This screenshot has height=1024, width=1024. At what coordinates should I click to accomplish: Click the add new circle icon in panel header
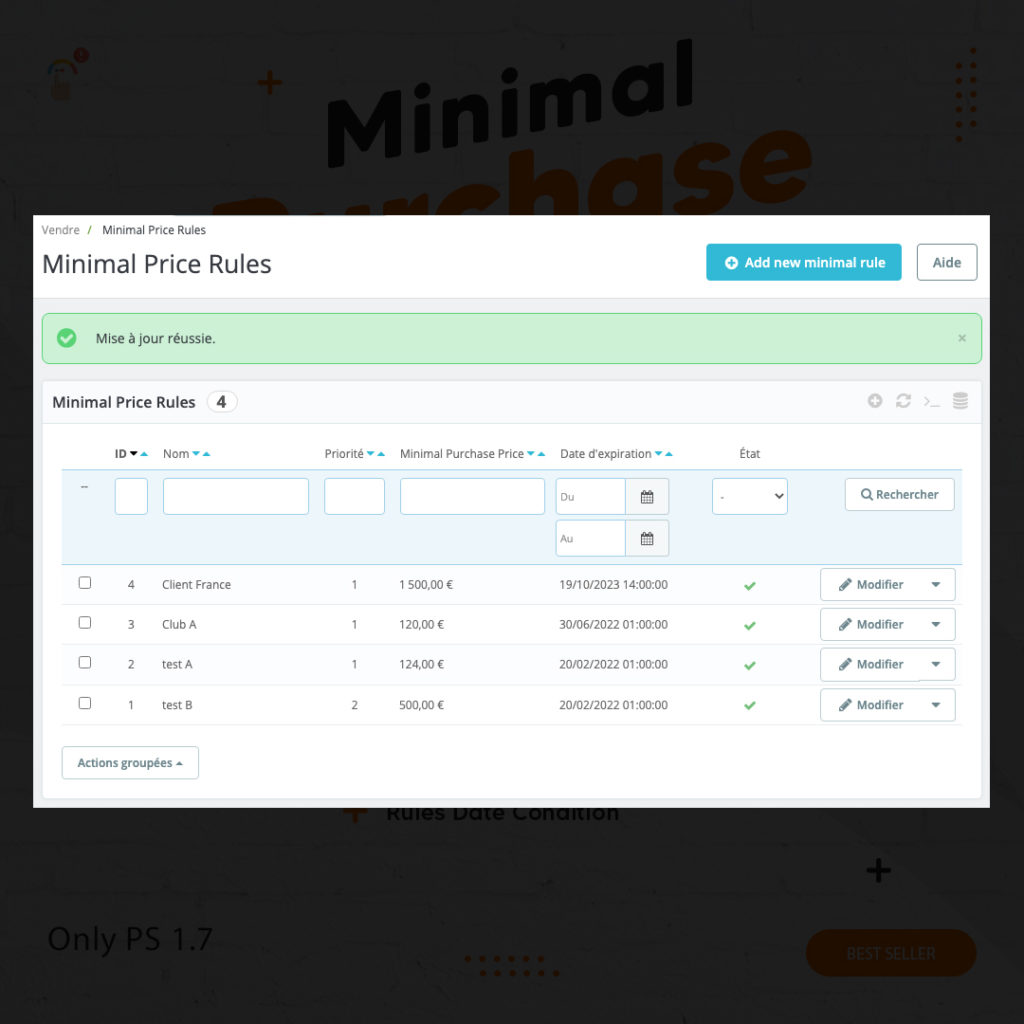pyautogui.click(x=875, y=400)
